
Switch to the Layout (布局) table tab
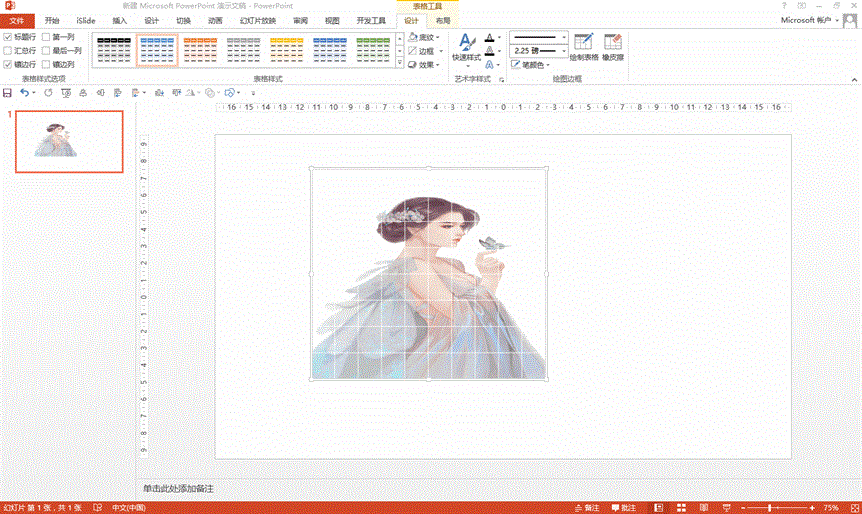coord(443,20)
